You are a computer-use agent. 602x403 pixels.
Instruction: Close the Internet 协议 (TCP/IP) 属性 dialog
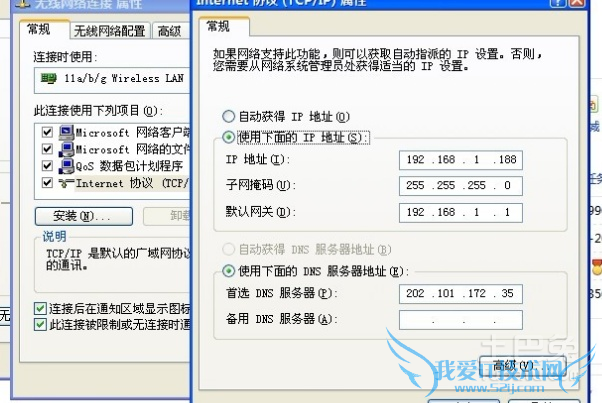[x=577, y=2]
